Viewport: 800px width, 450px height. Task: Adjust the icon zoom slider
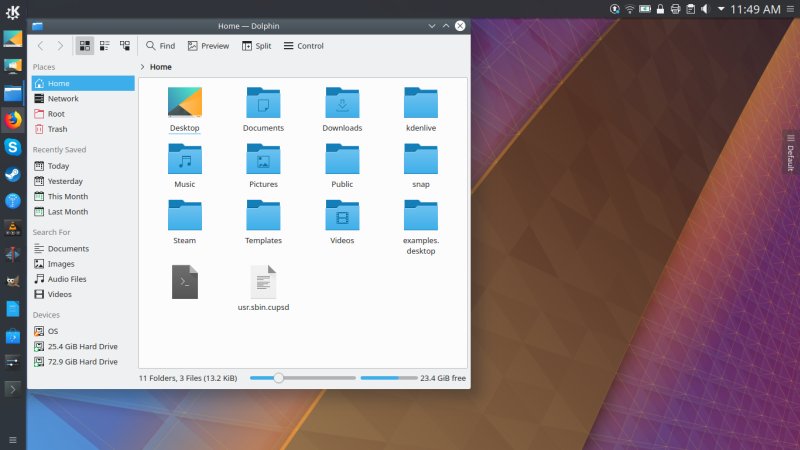[x=278, y=378]
